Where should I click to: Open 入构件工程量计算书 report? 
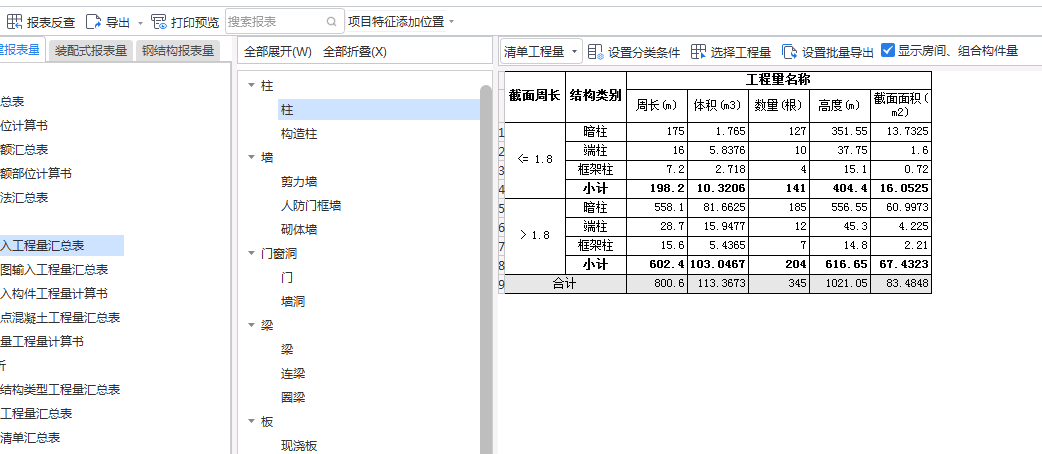pos(54,293)
